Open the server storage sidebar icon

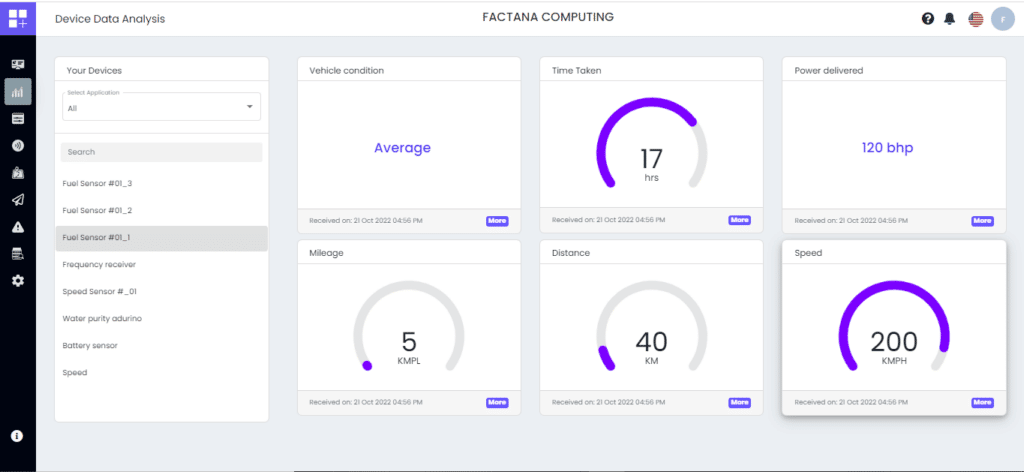point(18,254)
